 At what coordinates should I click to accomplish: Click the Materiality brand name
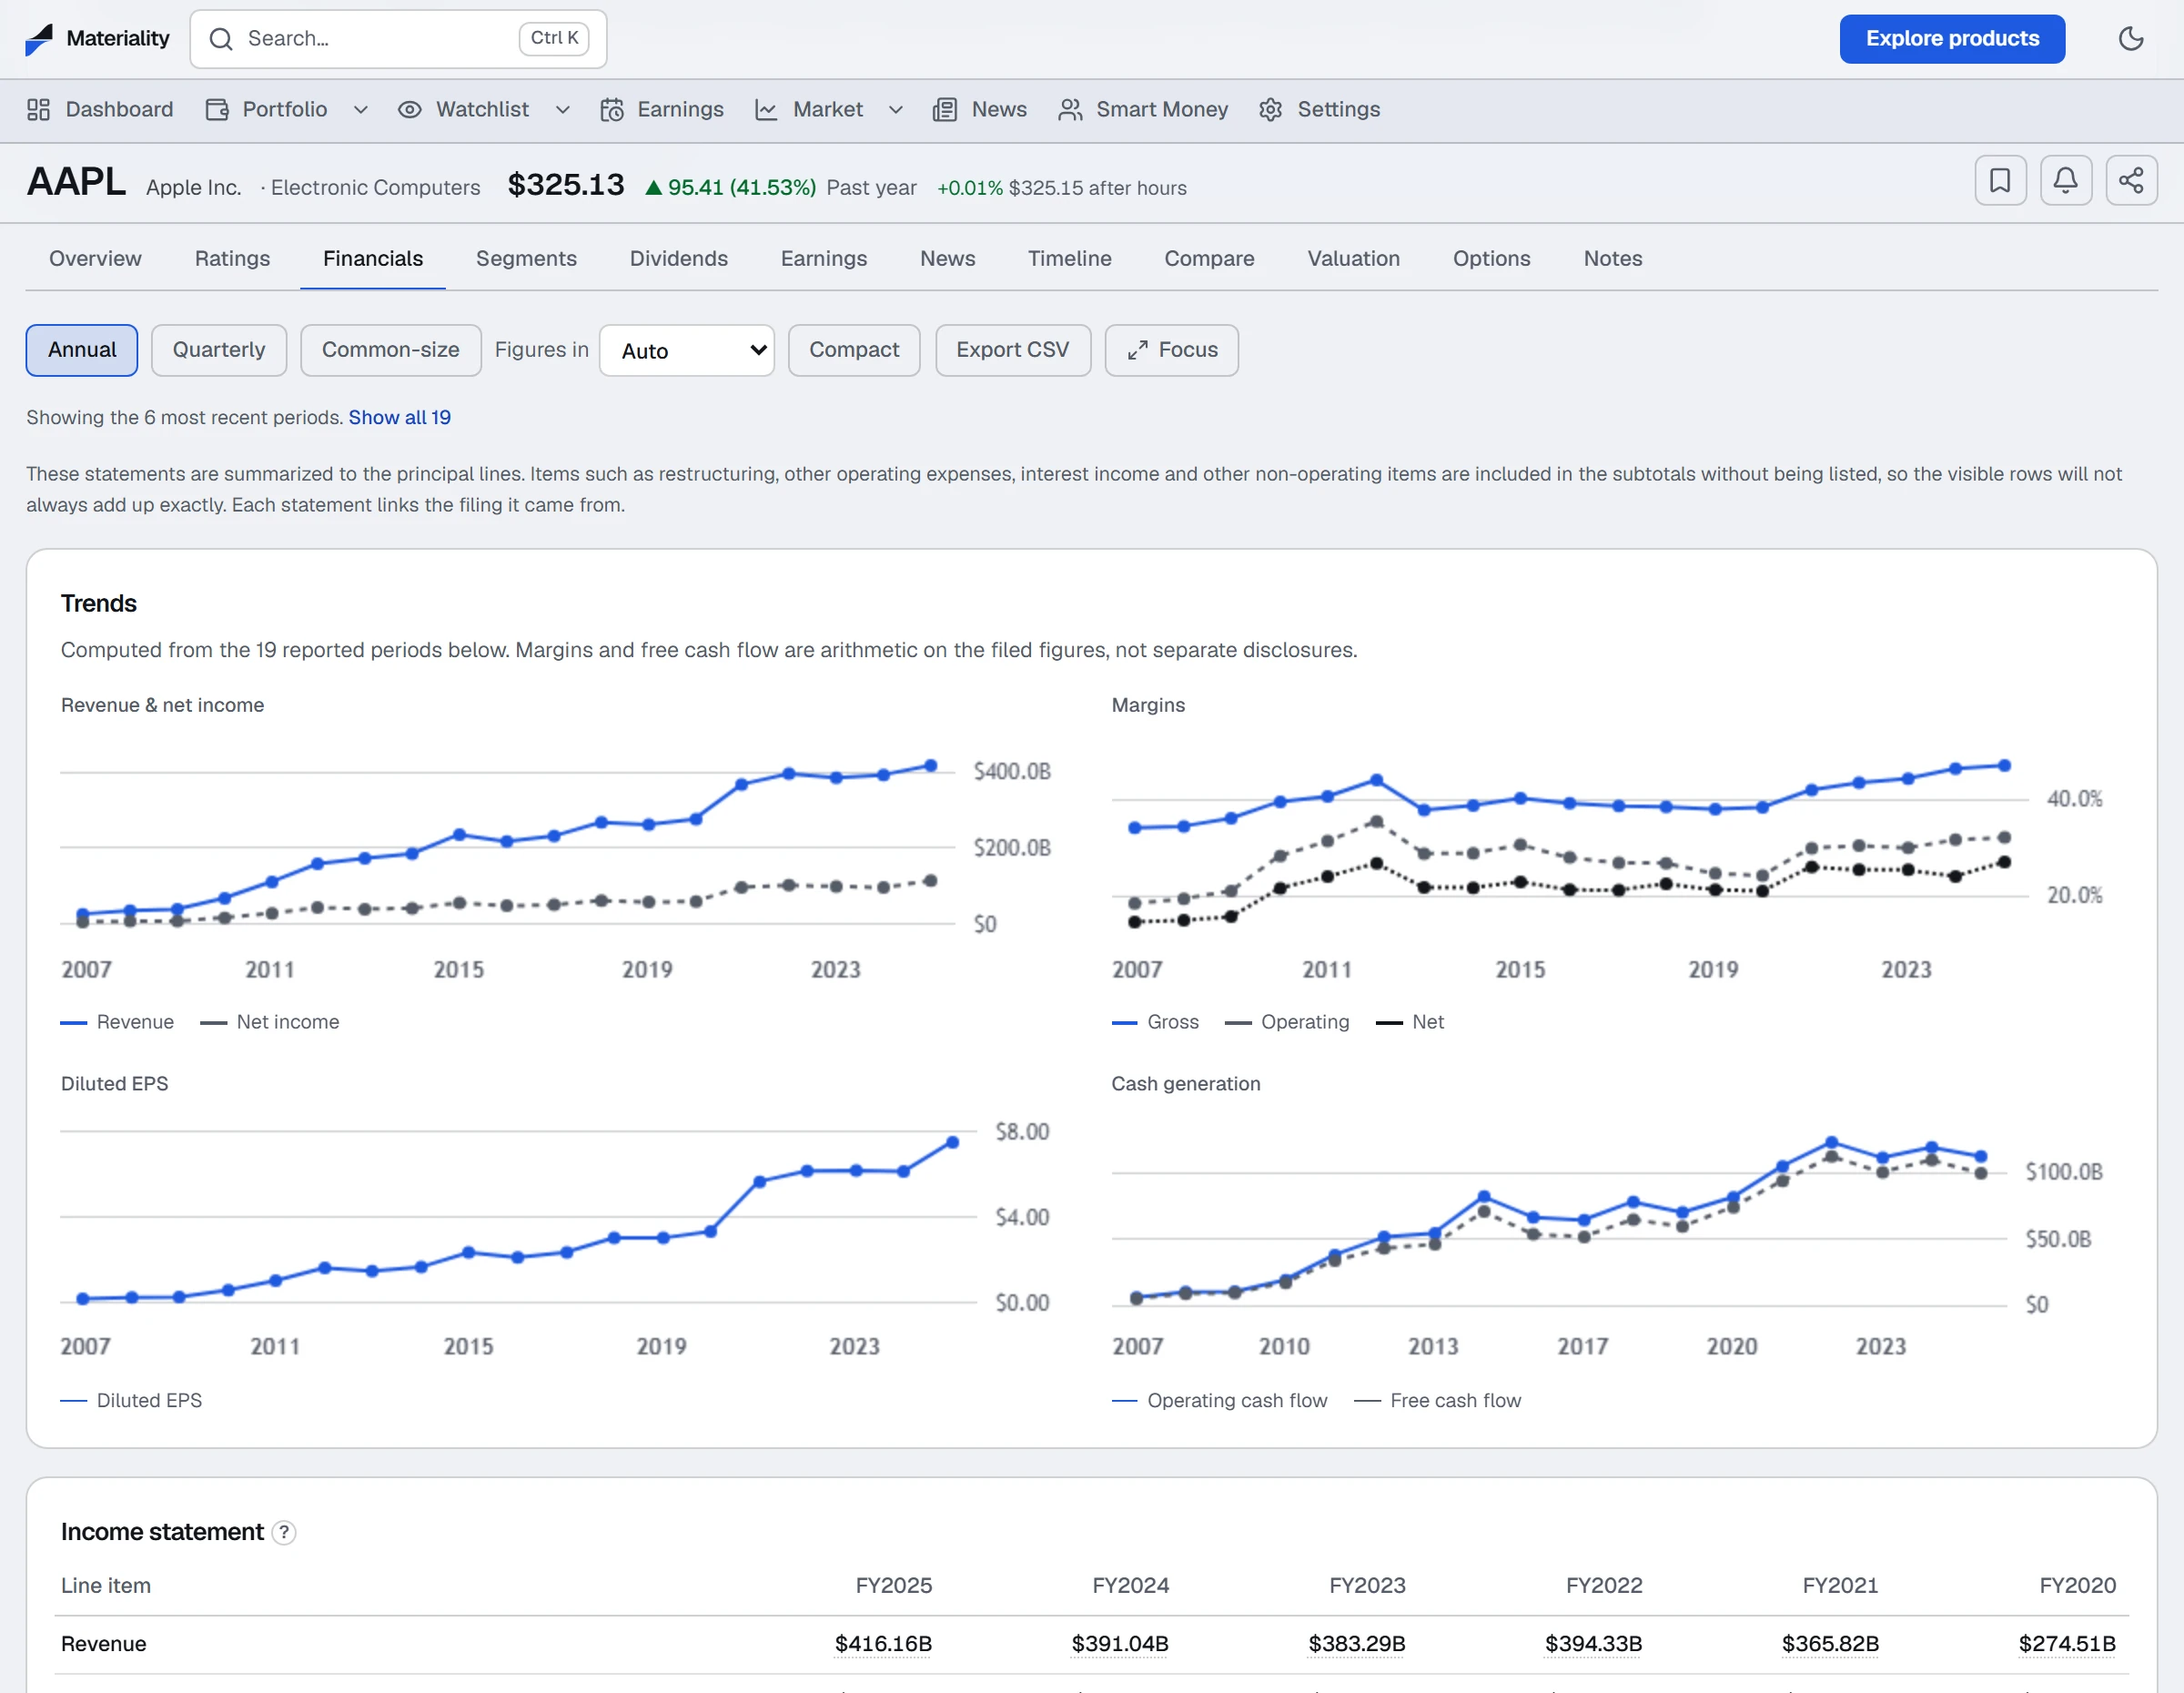tap(118, 39)
